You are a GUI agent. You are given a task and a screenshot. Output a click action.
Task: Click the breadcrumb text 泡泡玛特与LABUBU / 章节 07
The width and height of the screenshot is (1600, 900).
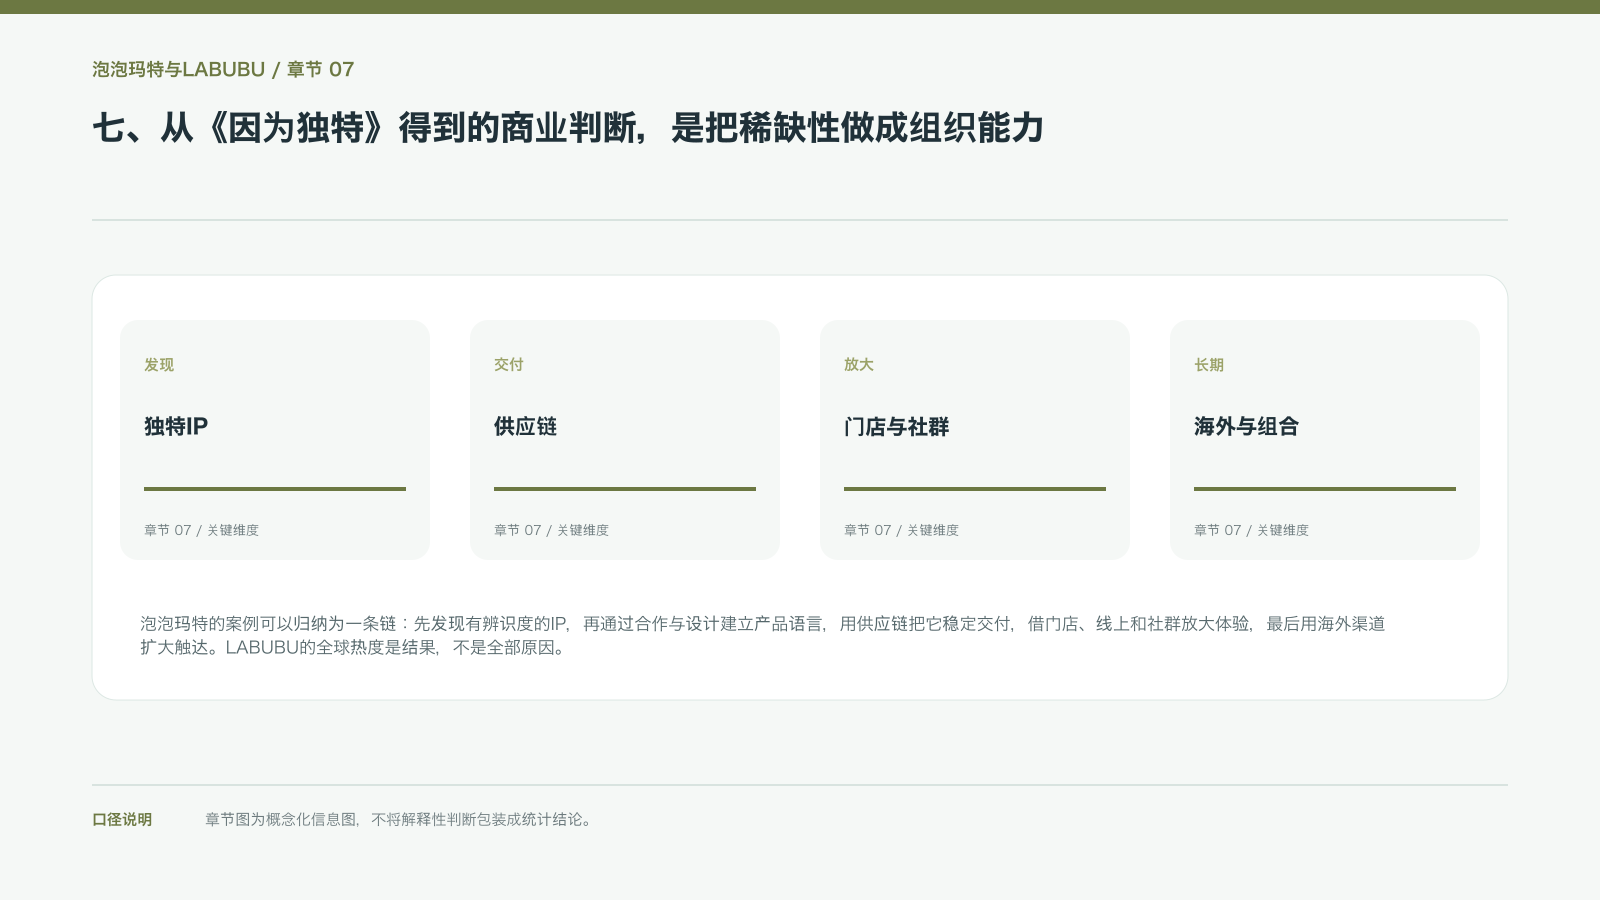tap(223, 69)
